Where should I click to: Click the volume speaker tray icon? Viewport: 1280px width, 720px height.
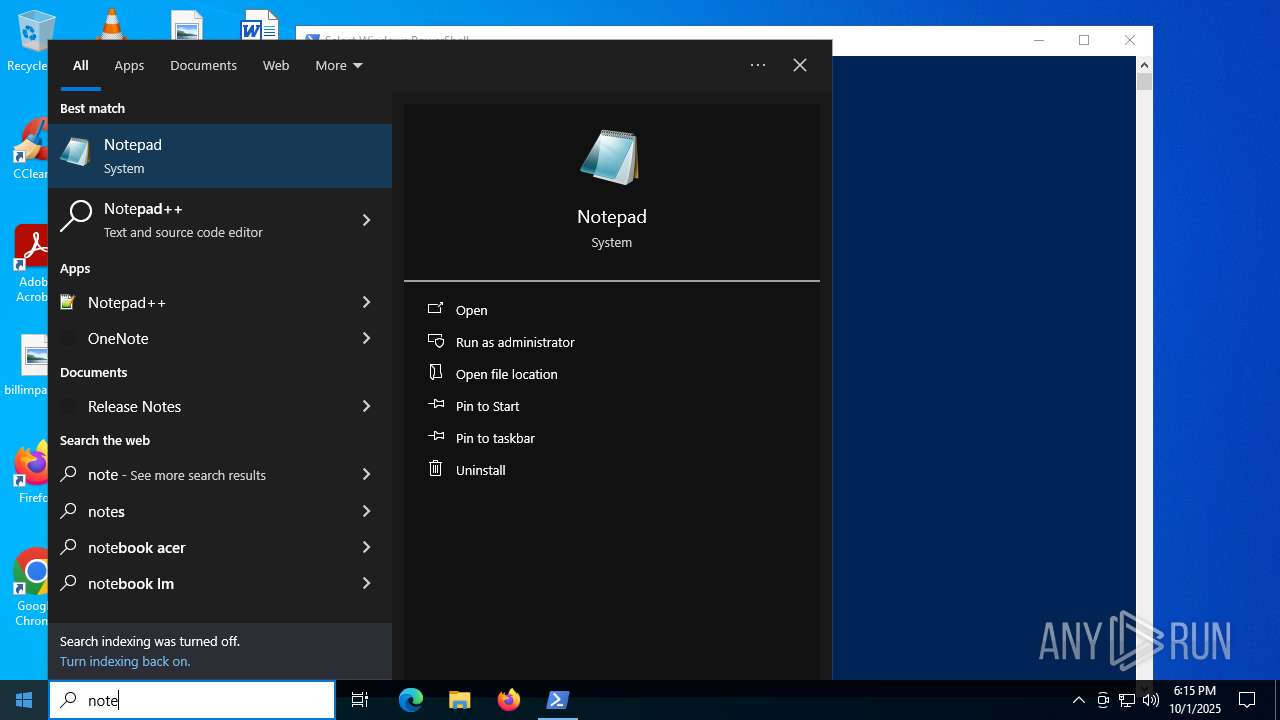click(x=1150, y=700)
